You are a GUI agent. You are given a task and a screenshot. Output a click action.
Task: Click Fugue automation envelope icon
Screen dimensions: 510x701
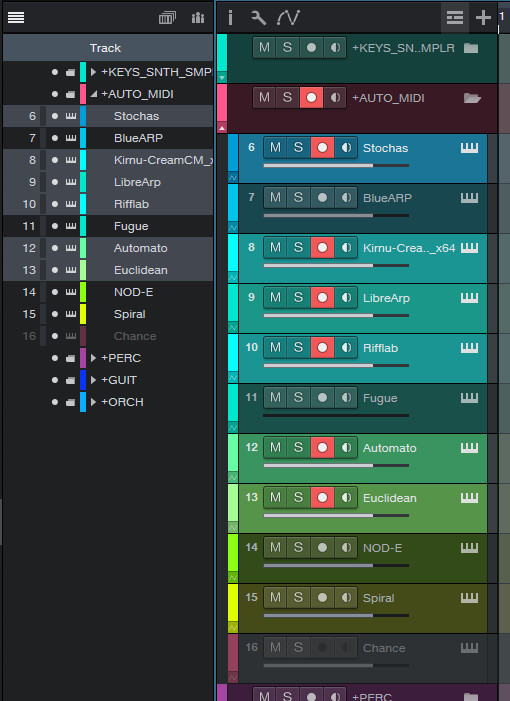(233, 428)
